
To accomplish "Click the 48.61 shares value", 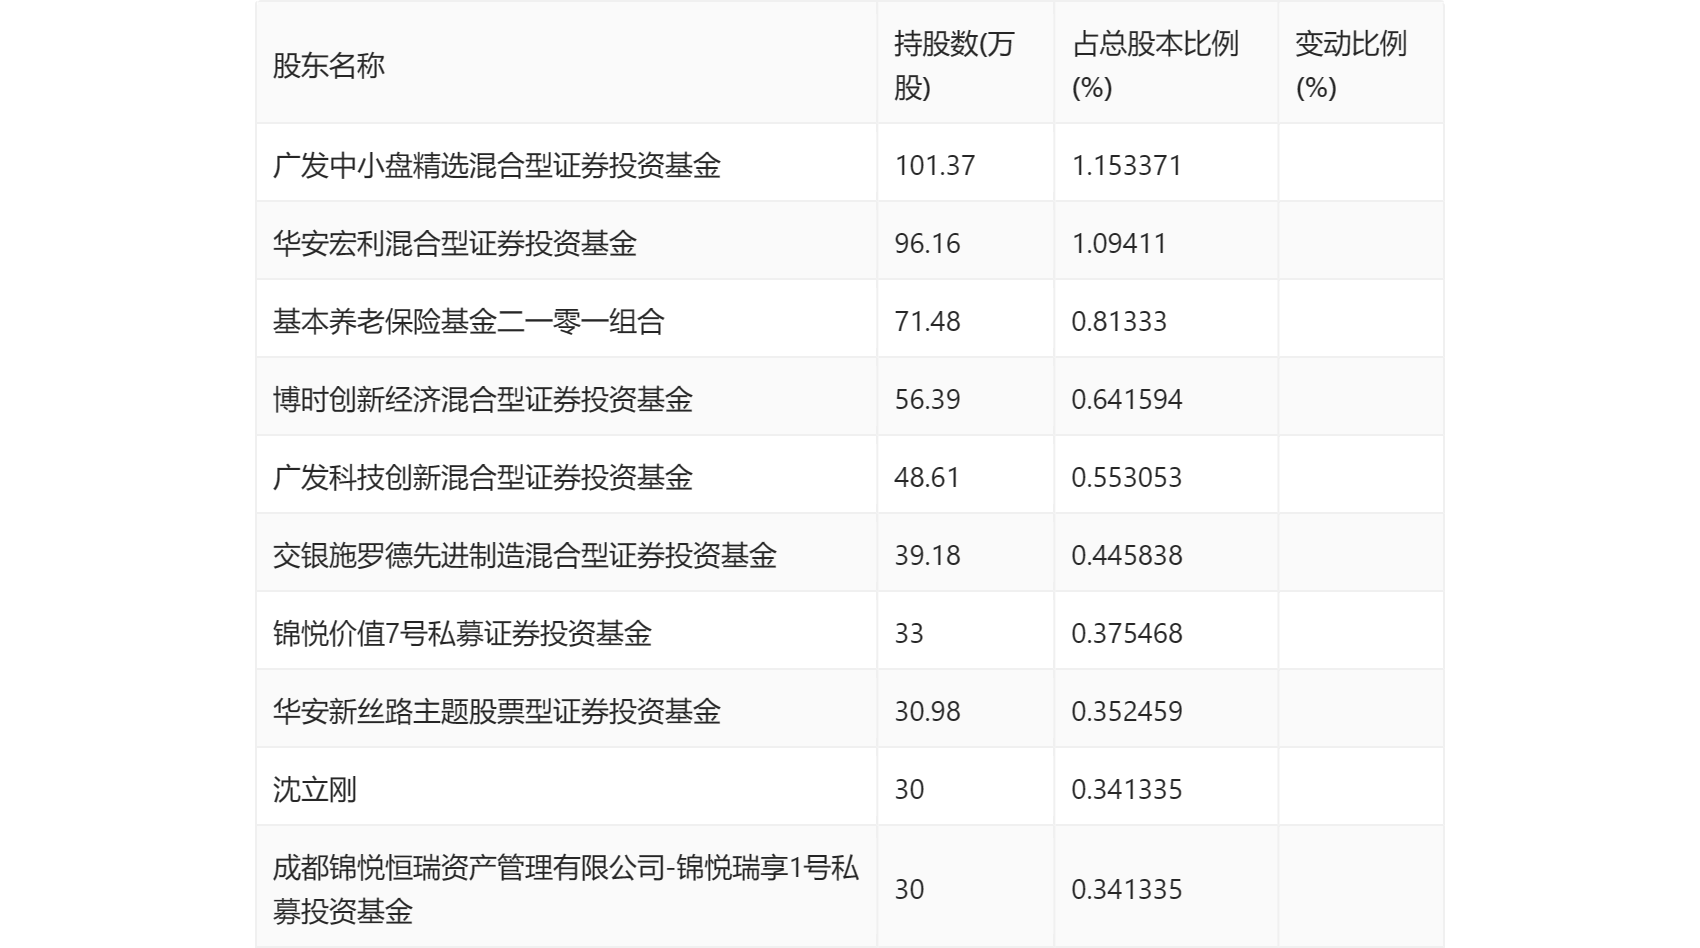I will (927, 477).
